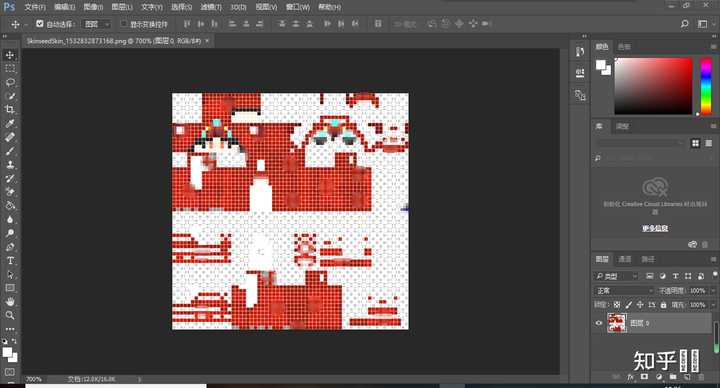Viewport: 720px width, 388px height.
Task: Expand the fill 100% dropdown arrow
Action: pos(713,304)
